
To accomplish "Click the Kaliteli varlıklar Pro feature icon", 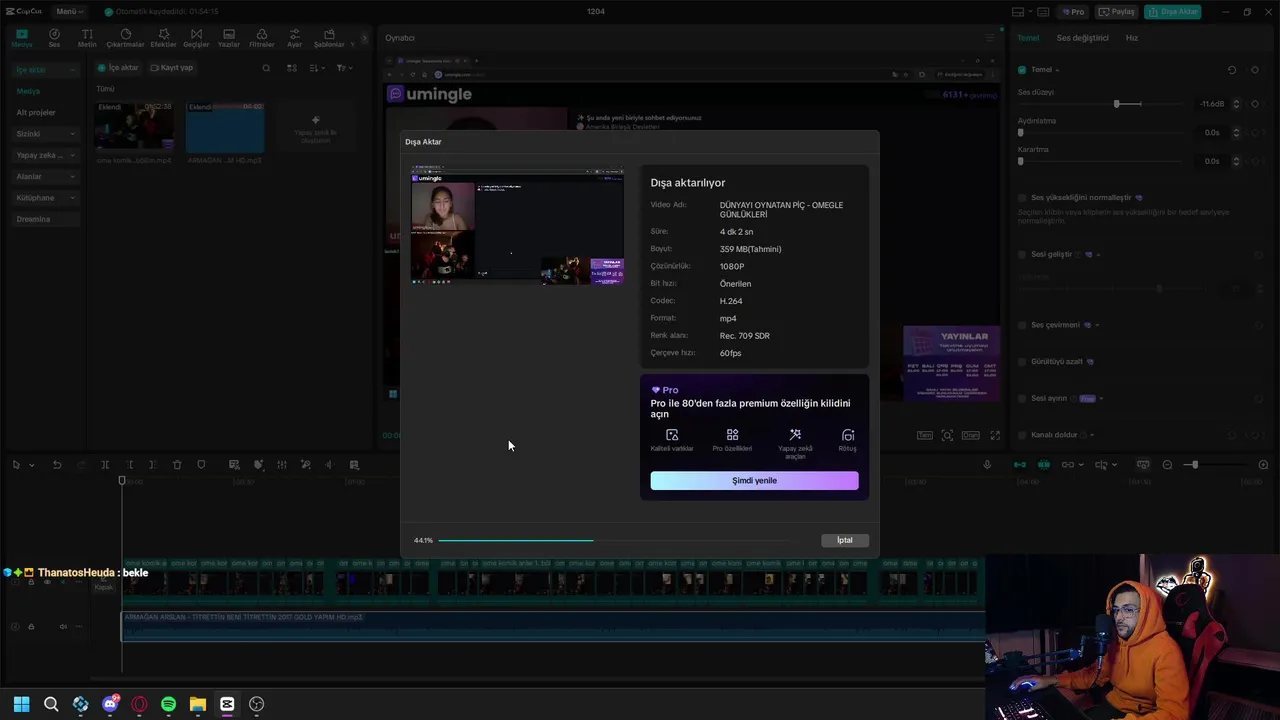I will pos(672,435).
